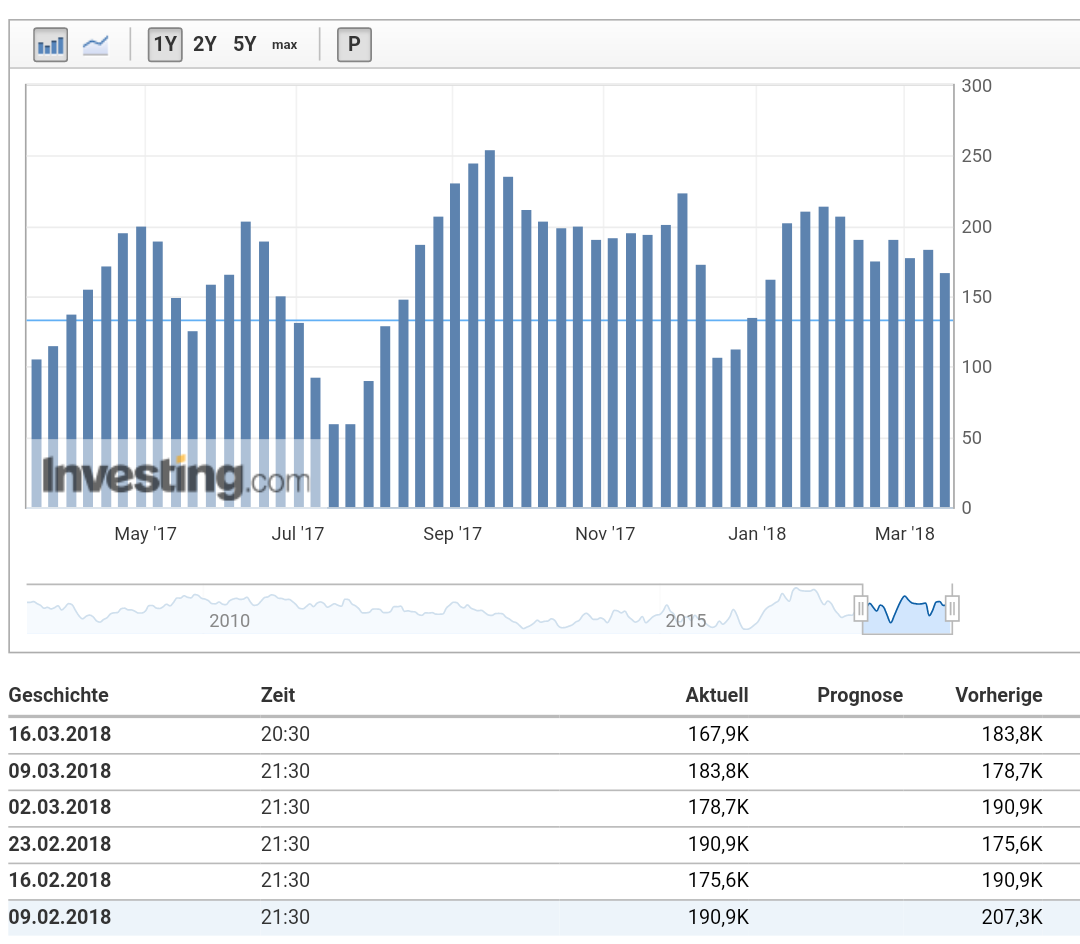Image resolution: width=1080 pixels, height=944 pixels.
Task: Click the Zeit column header
Action: (x=278, y=695)
